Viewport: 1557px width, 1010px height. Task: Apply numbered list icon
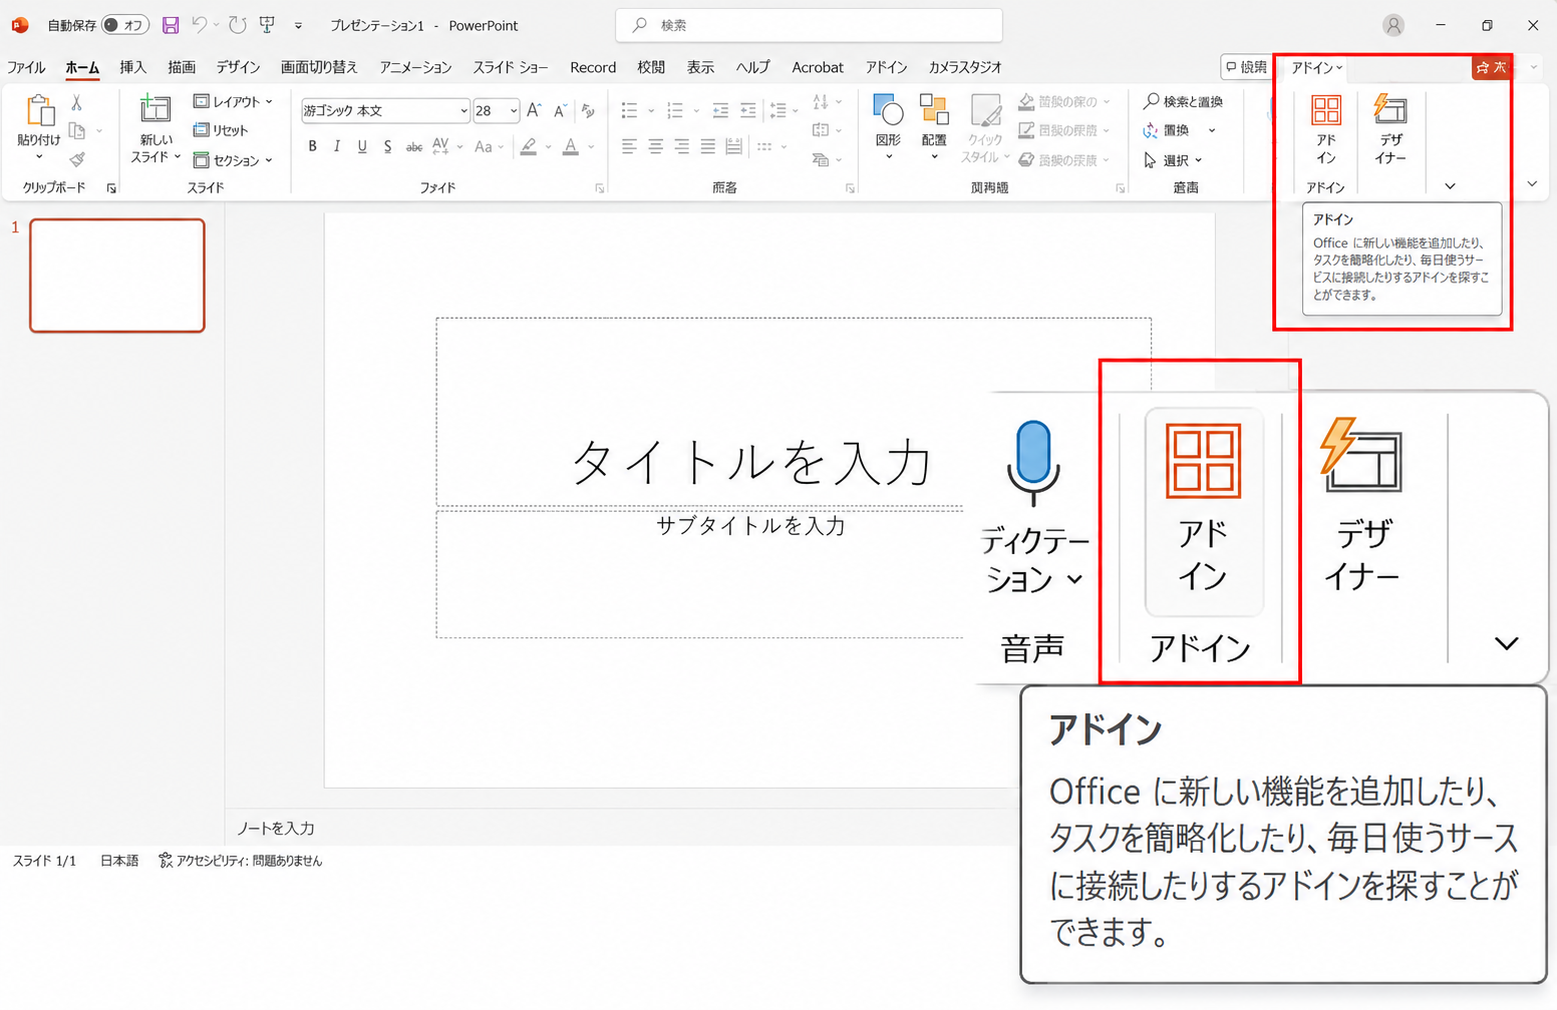tap(675, 110)
